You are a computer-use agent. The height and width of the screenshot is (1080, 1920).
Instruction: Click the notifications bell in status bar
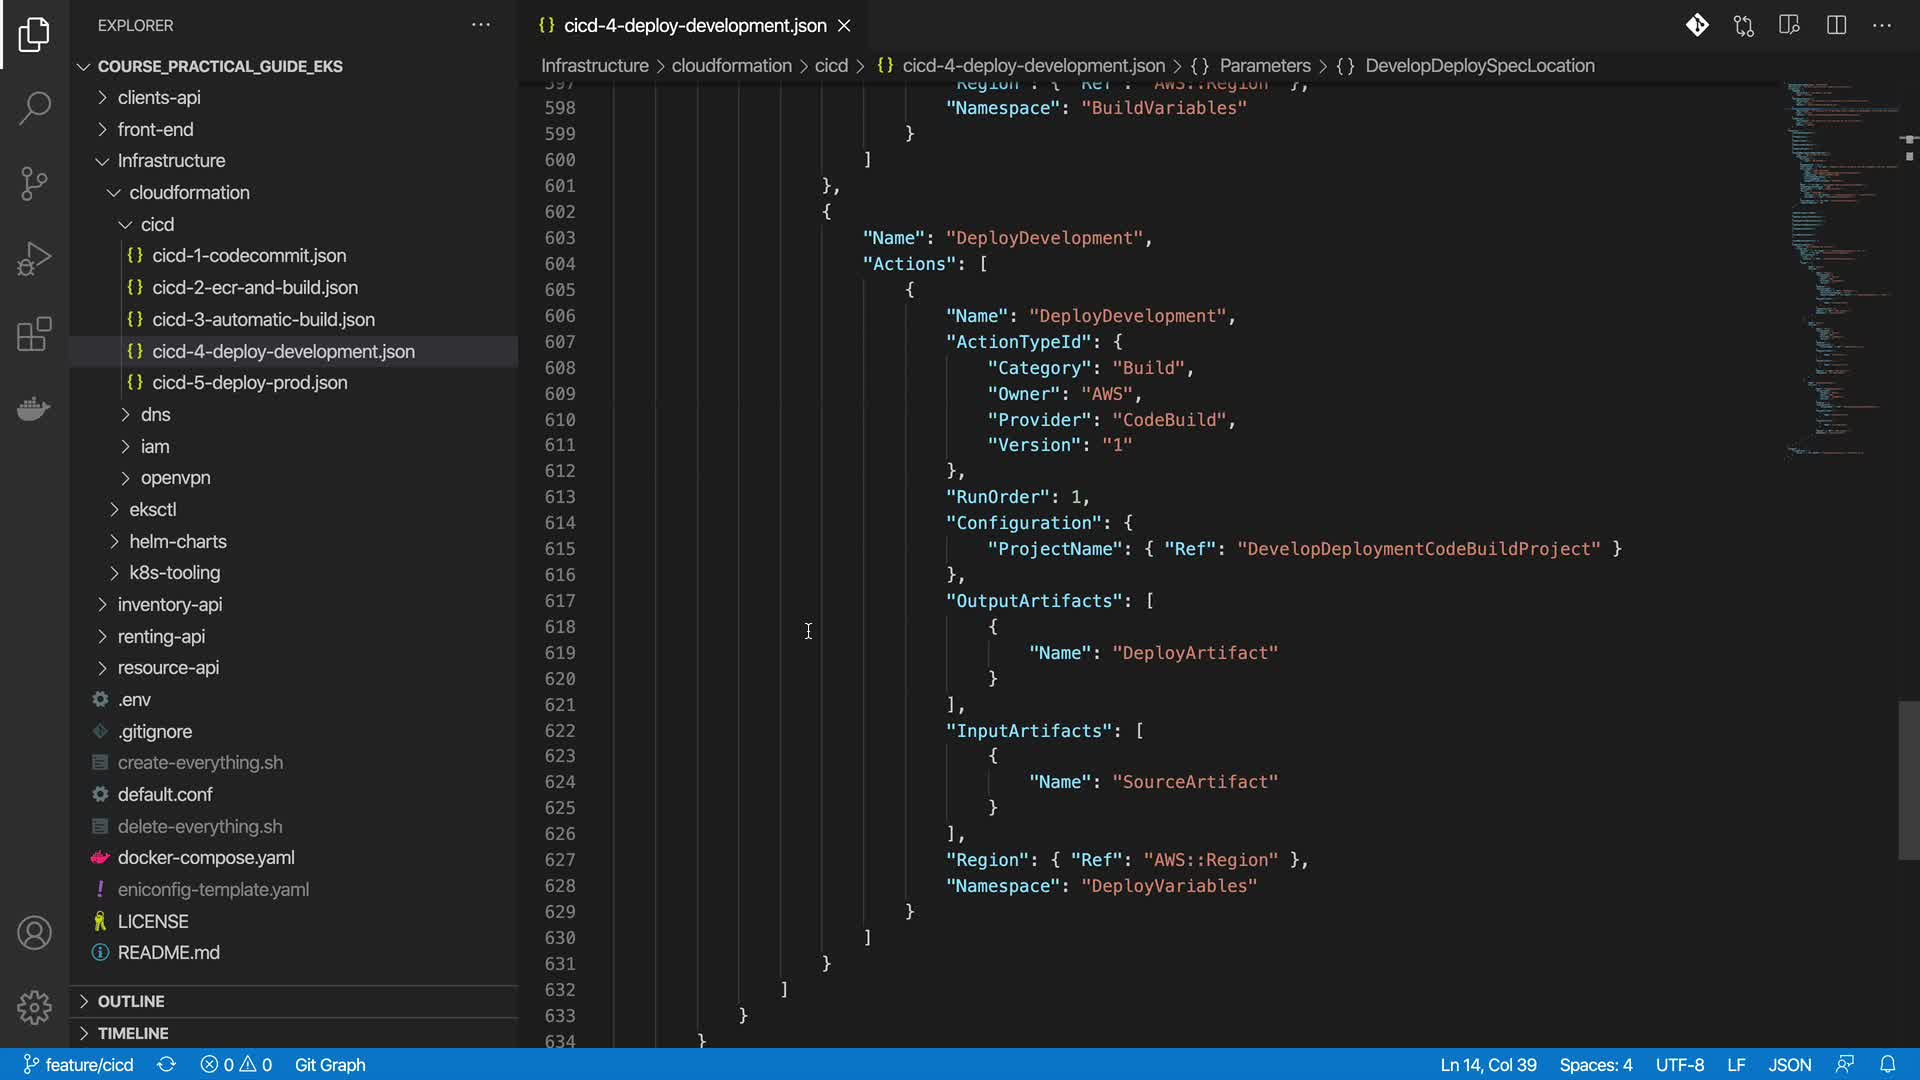1887,1064
